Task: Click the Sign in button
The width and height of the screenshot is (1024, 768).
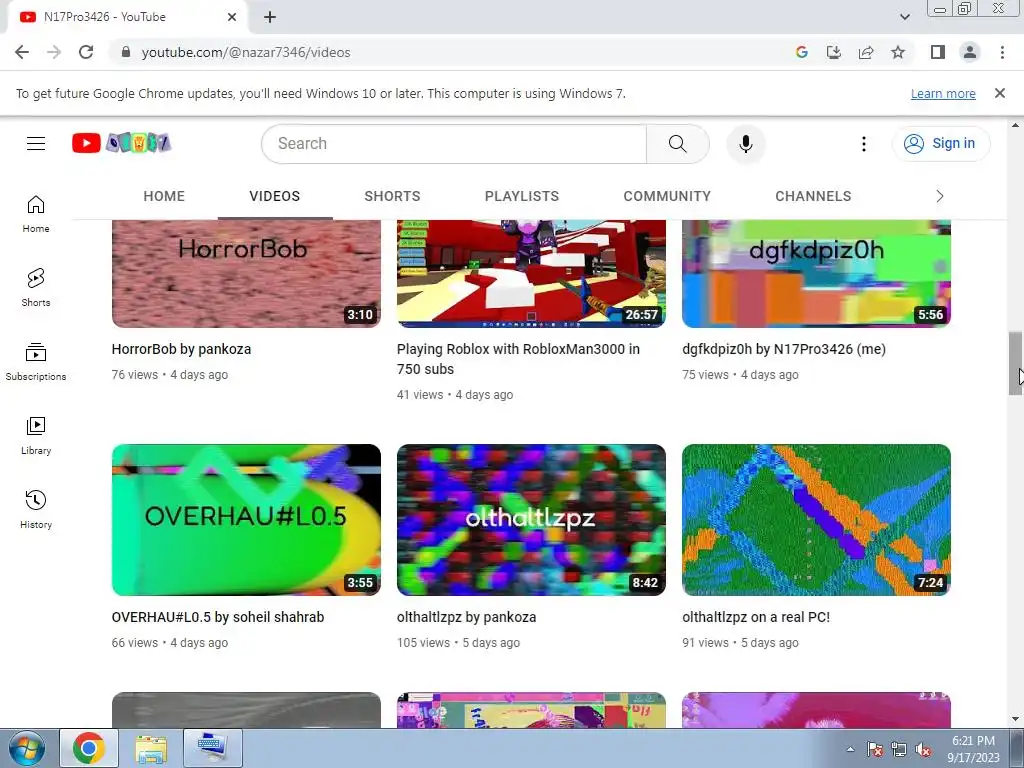Action: (x=941, y=144)
